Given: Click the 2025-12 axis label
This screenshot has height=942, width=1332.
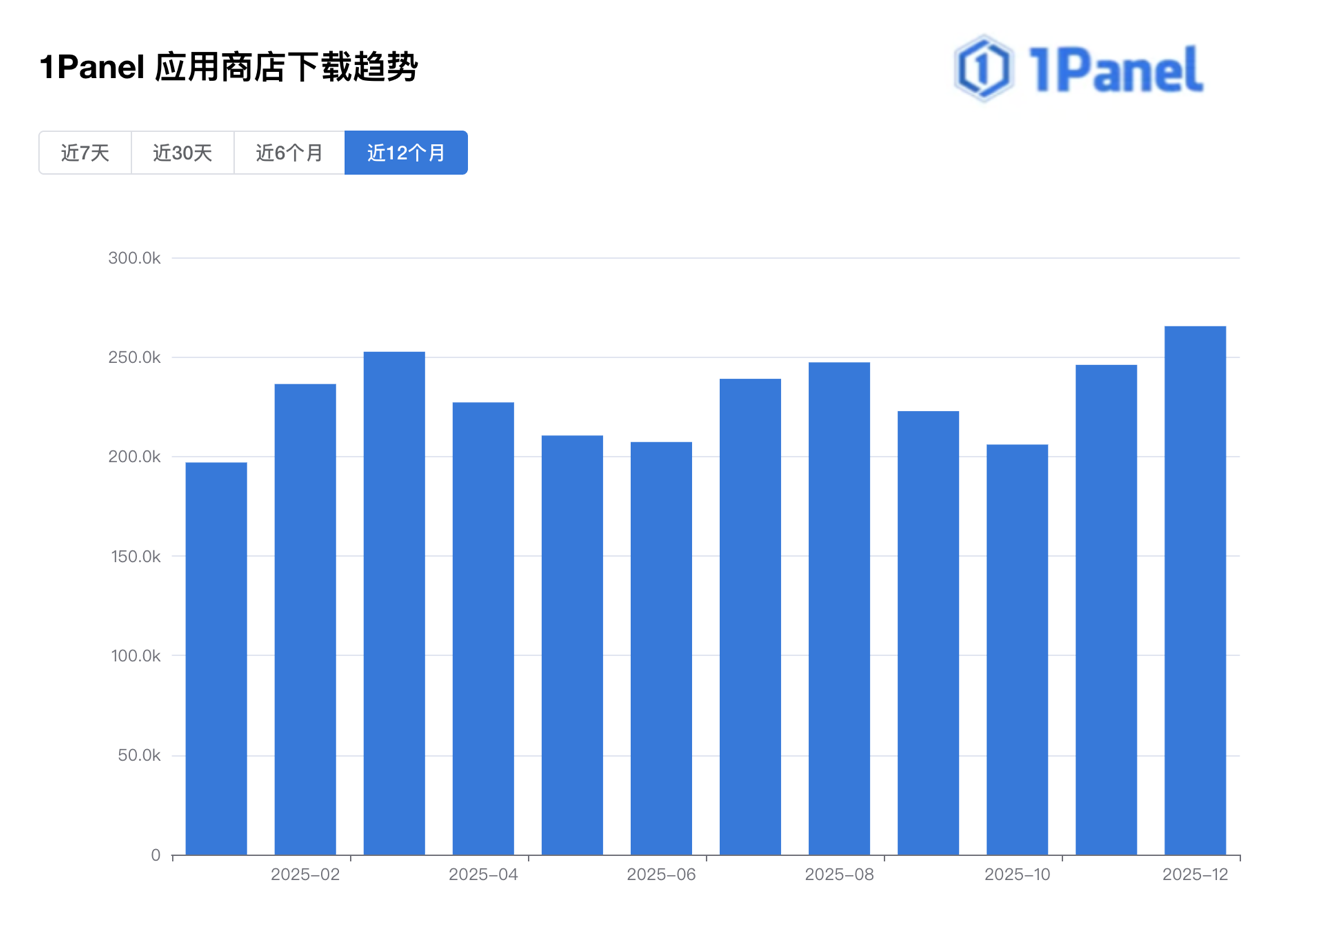Looking at the screenshot, I should pos(1196,874).
